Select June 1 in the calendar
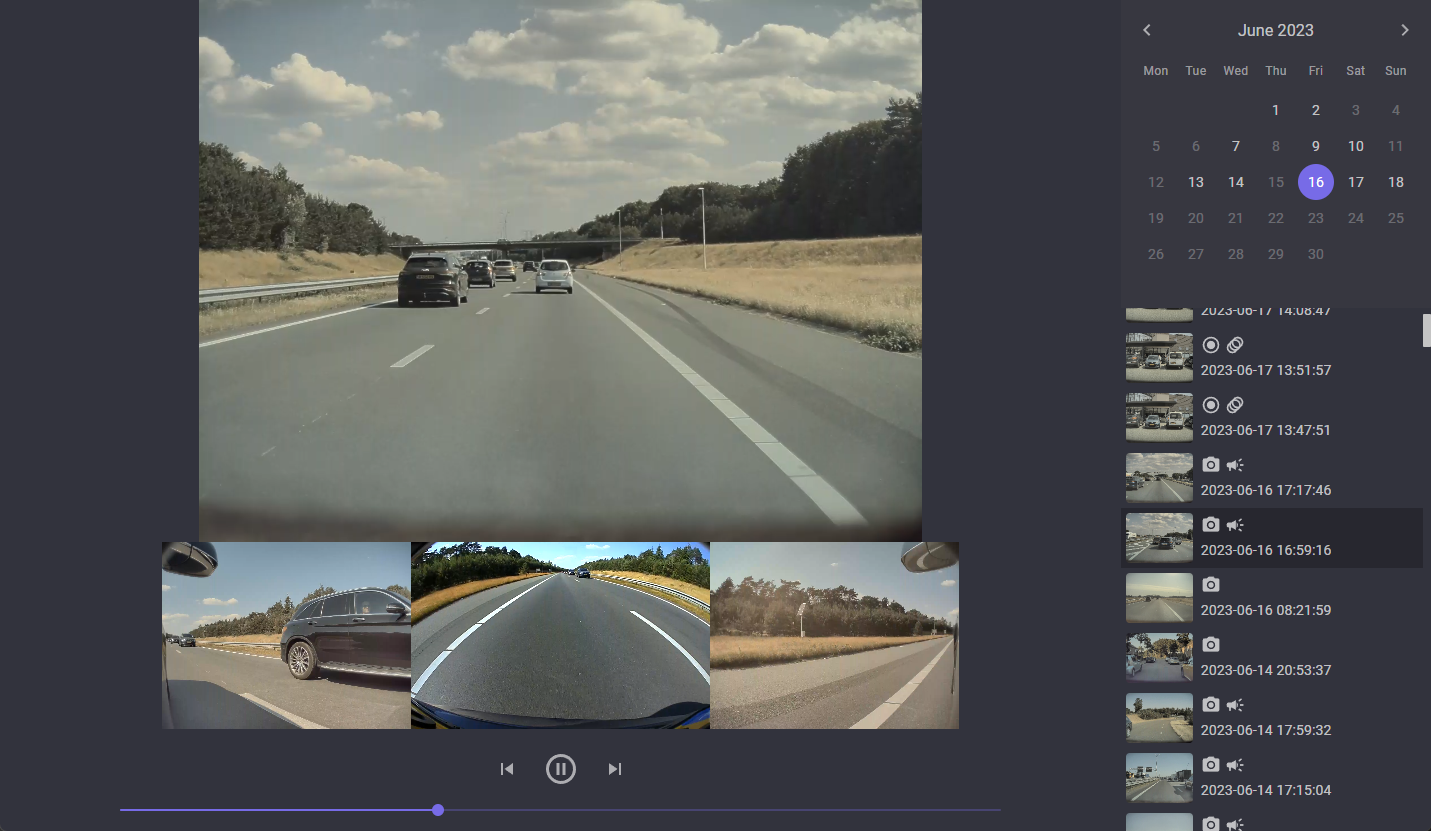This screenshot has height=831, width=1431. click(x=1276, y=110)
